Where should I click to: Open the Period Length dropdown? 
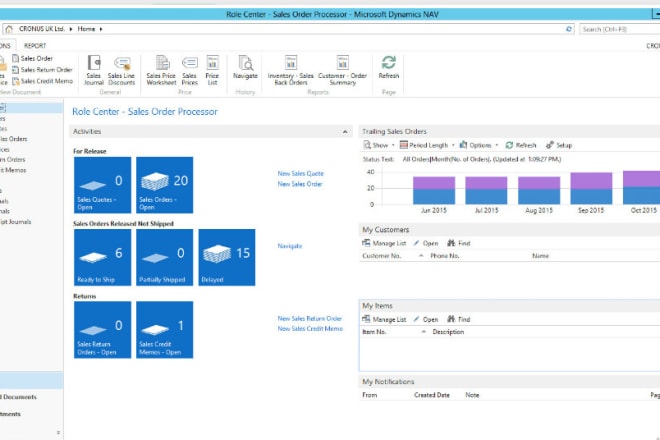pyautogui.click(x=427, y=145)
